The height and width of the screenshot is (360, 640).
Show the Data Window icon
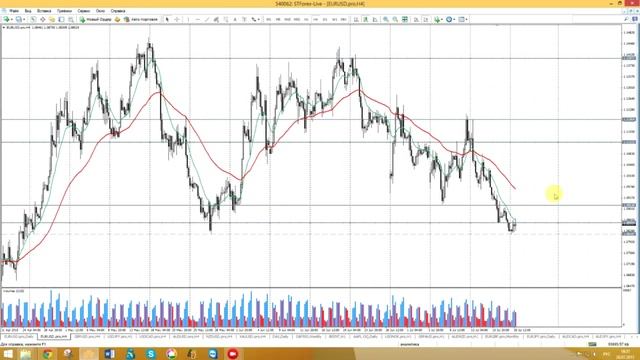[x=42, y=19]
